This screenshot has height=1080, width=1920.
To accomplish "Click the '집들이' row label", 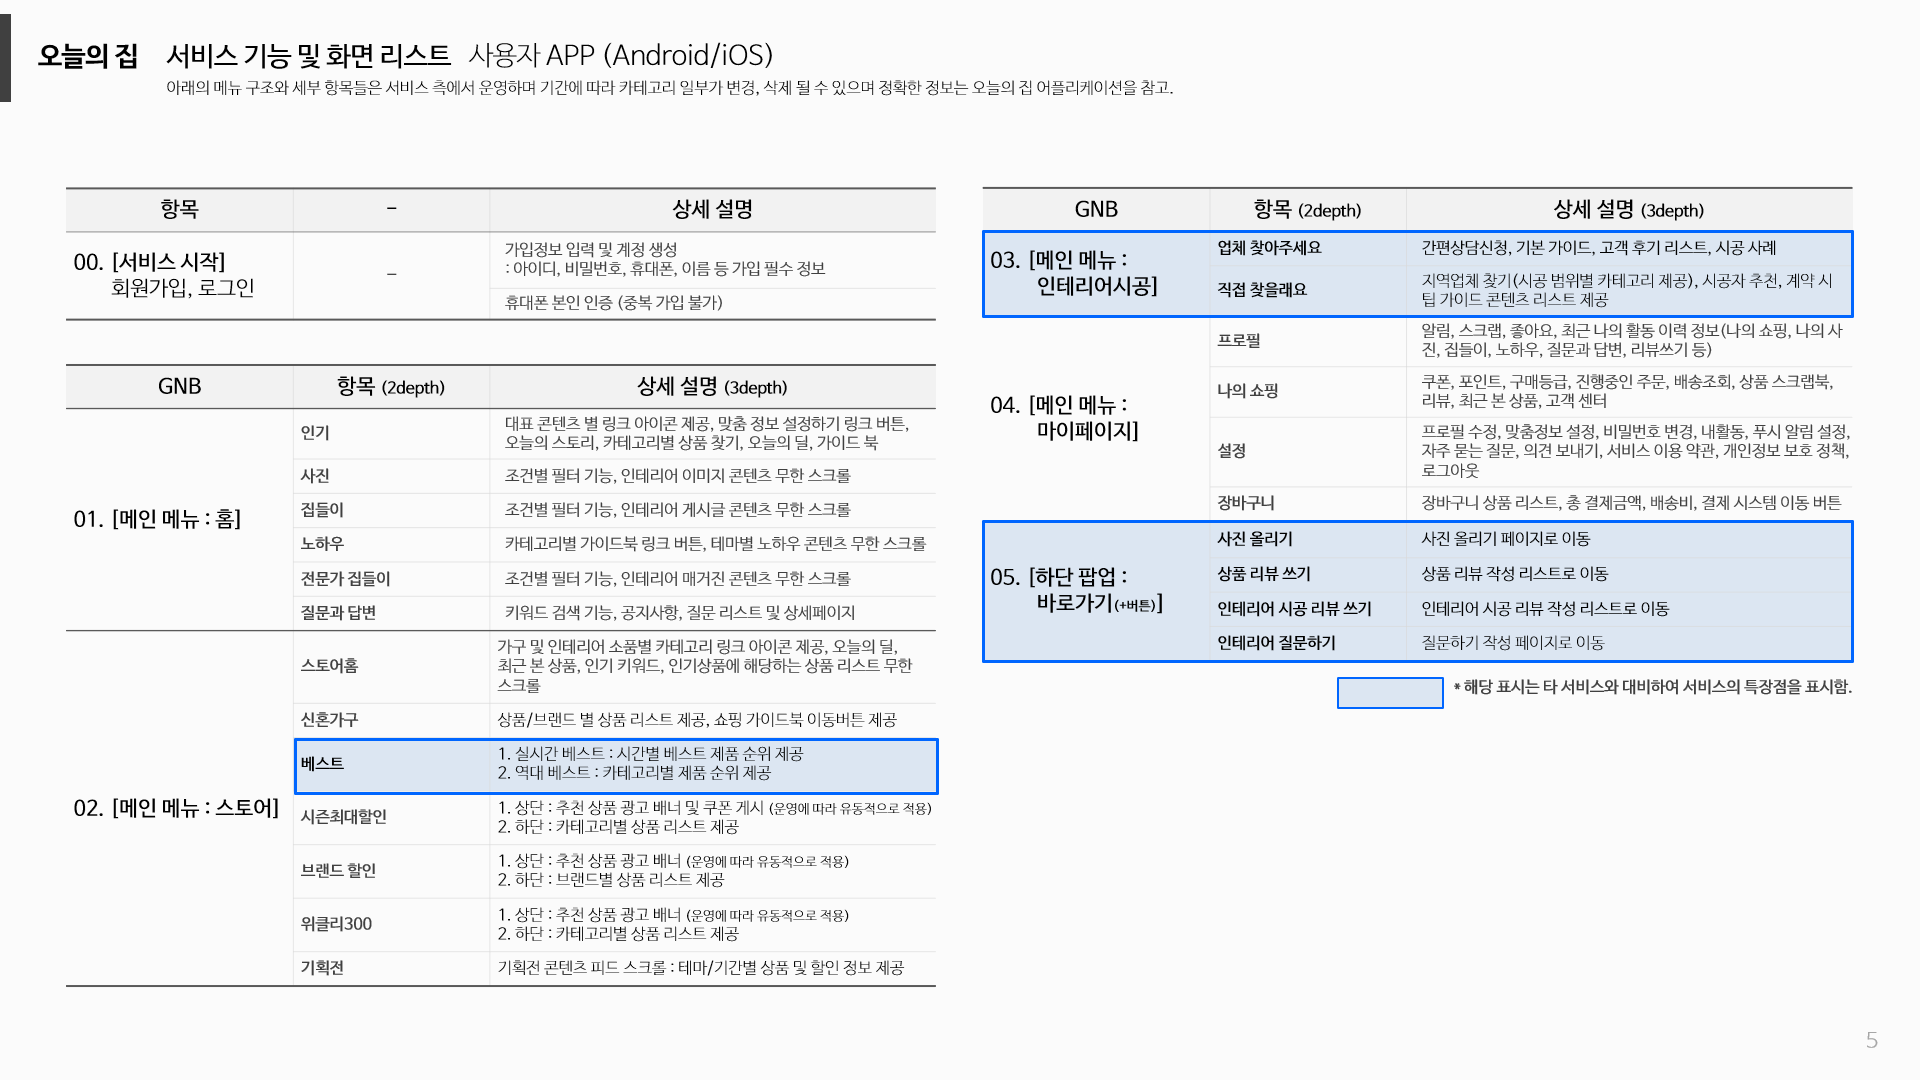I will tap(322, 509).
